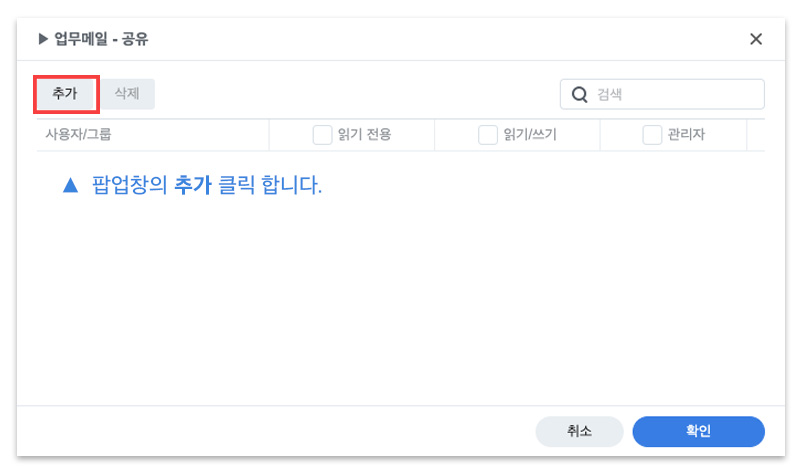800x475 pixels.
Task: Cancel the dialog with 취소
Action: point(579,431)
